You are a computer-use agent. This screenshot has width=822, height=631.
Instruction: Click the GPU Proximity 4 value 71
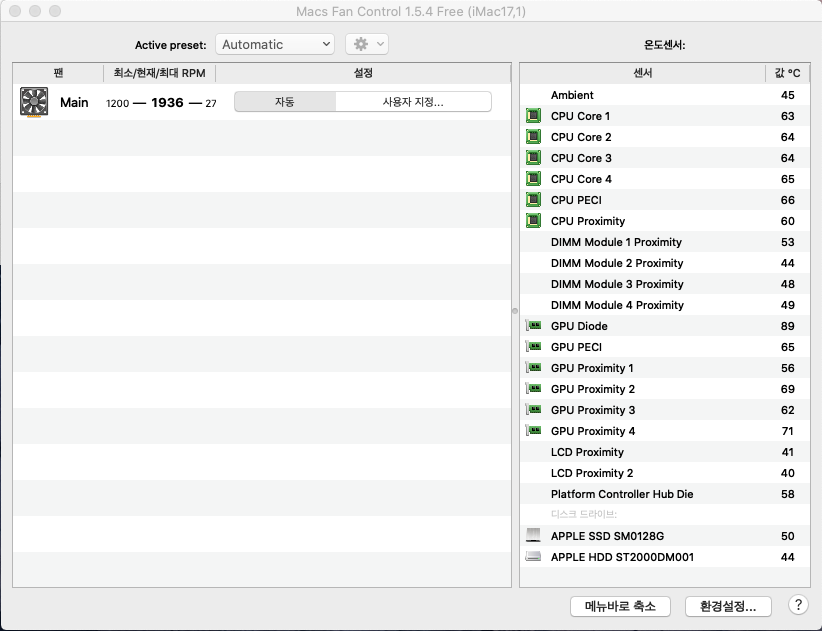pos(787,431)
